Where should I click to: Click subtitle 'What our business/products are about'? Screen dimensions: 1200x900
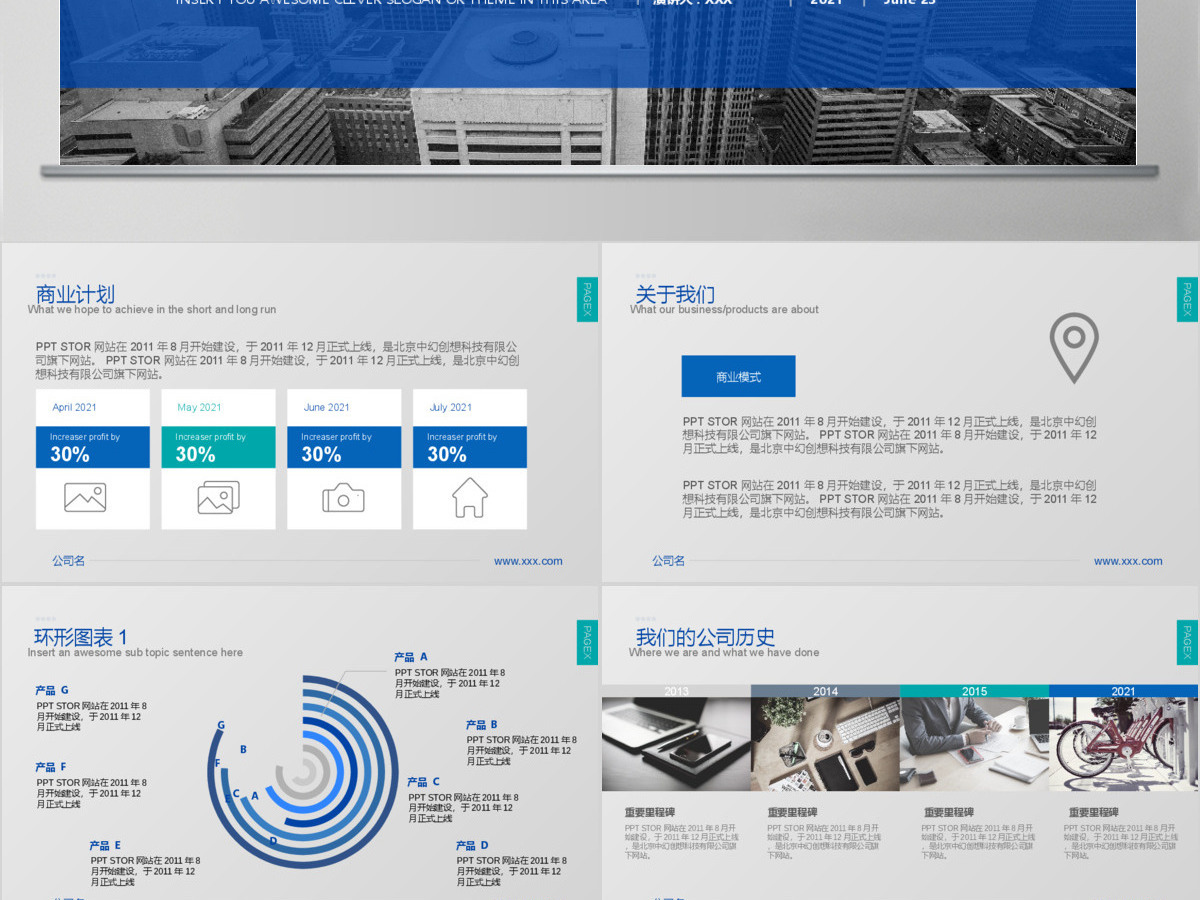[x=724, y=310]
